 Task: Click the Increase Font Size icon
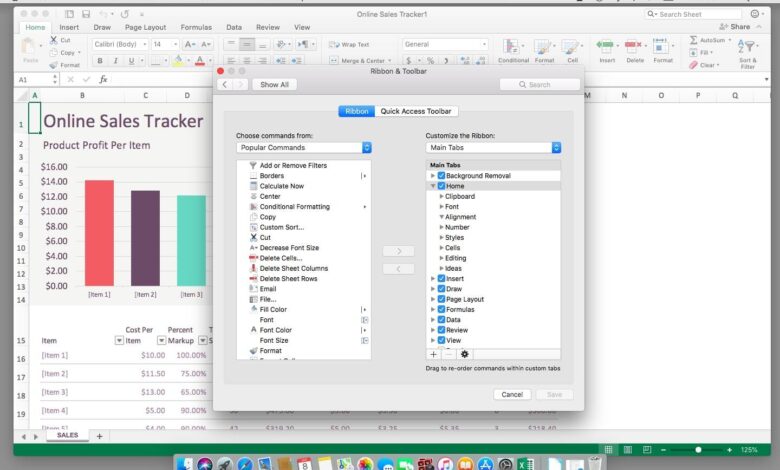pyautogui.click(x=190, y=44)
